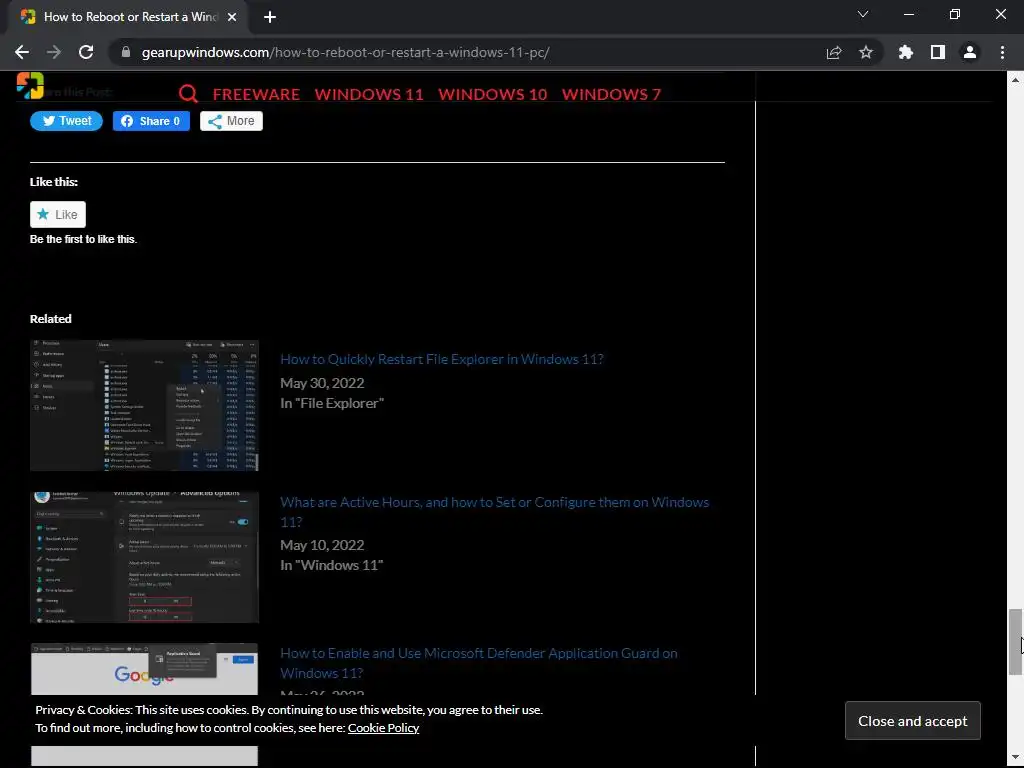Screen dimensions: 1024x768
Task: Open the WINDOWS 10 menu item
Action: point(492,94)
